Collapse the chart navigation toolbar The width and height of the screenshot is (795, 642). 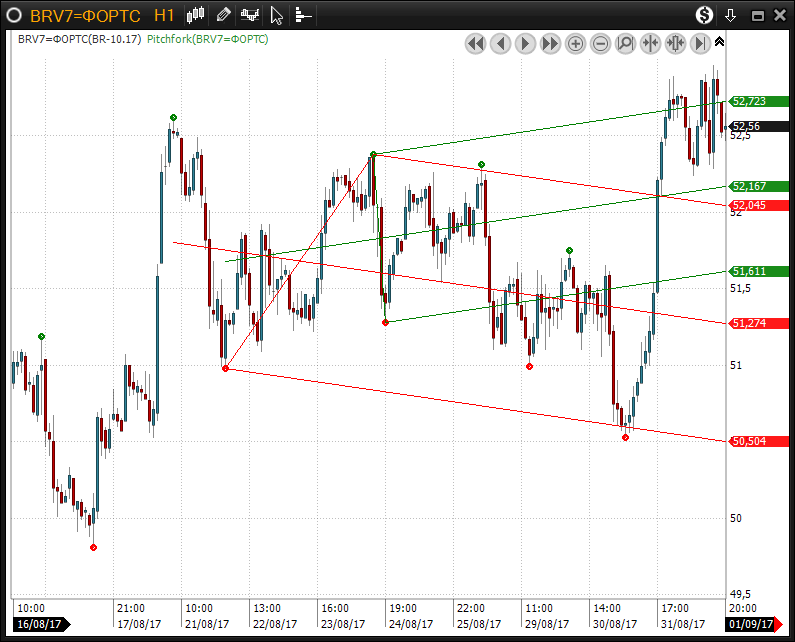[719, 42]
